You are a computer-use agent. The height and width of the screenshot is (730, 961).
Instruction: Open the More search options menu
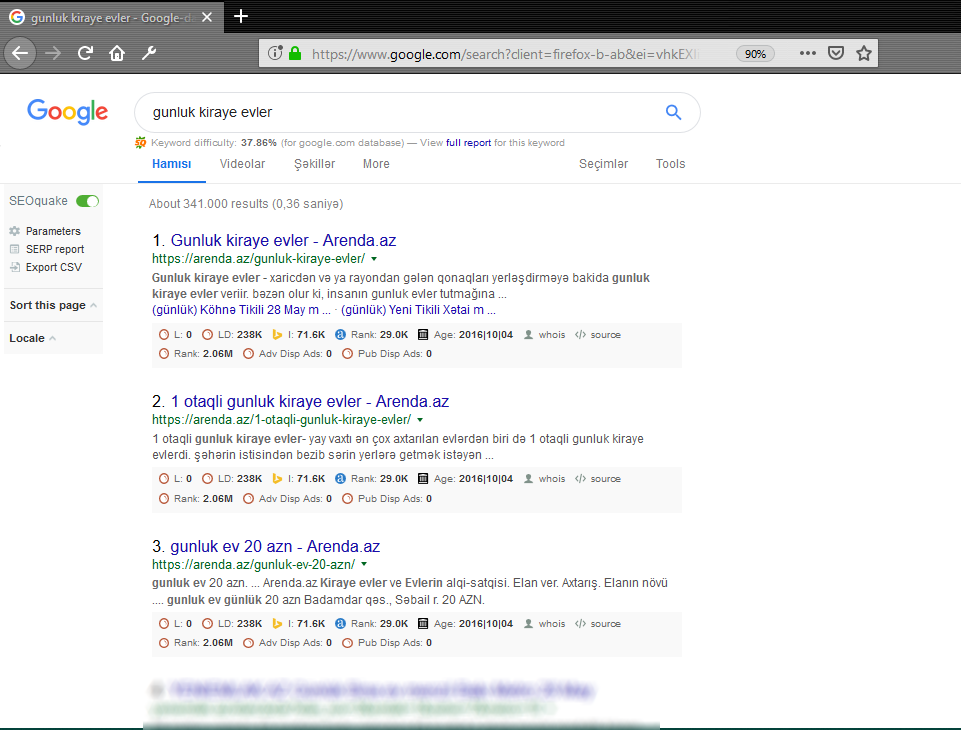(376, 164)
